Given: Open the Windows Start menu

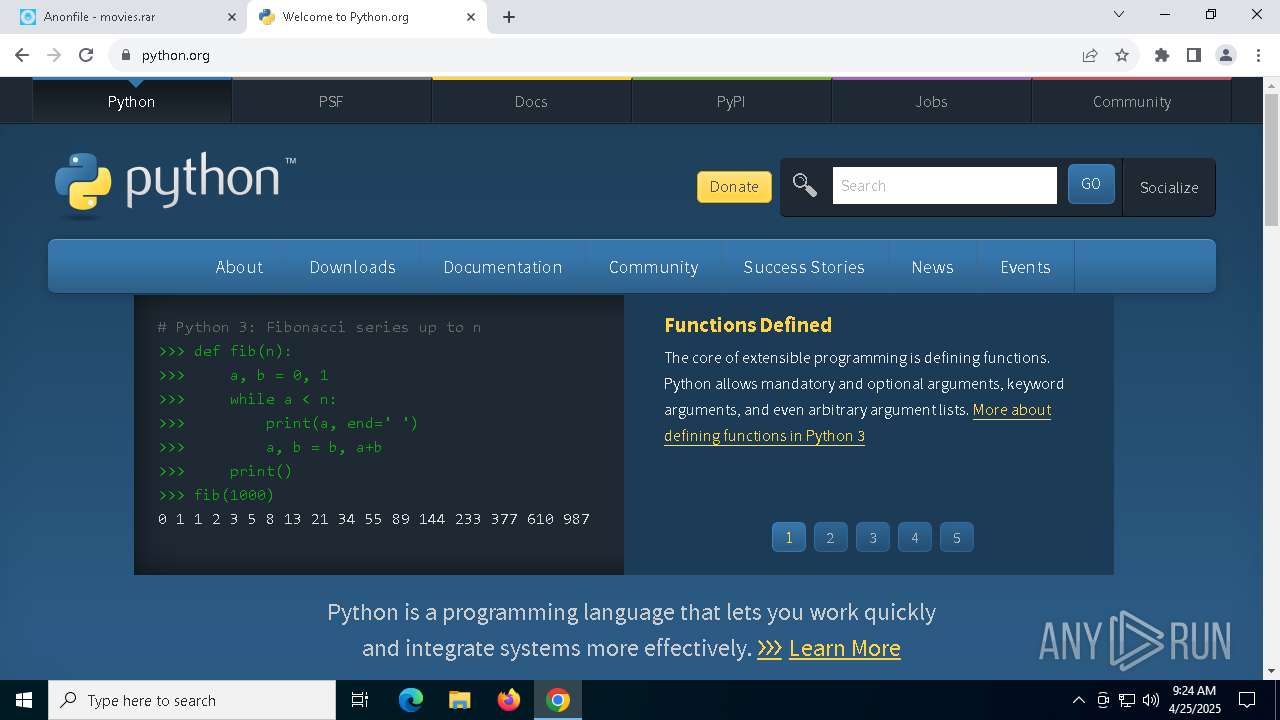Looking at the screenshot, I should point(24,700).
